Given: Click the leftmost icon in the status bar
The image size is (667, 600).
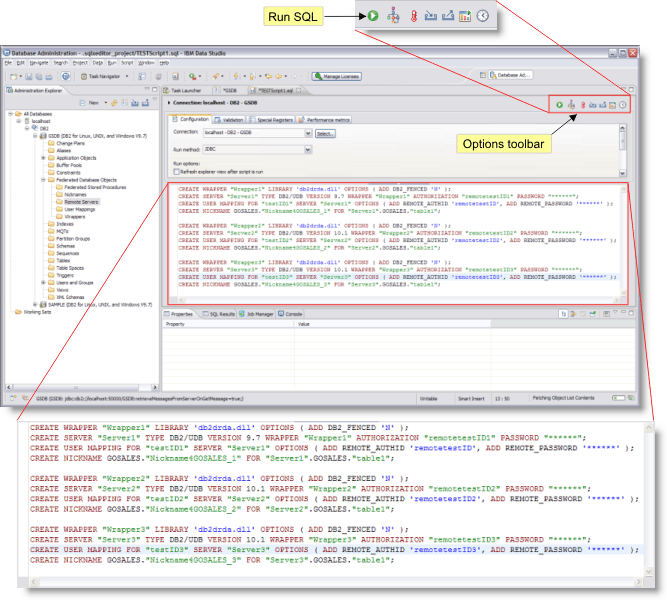Looking at the screenshot, I should pyautogui.click(x=13, y=398).
